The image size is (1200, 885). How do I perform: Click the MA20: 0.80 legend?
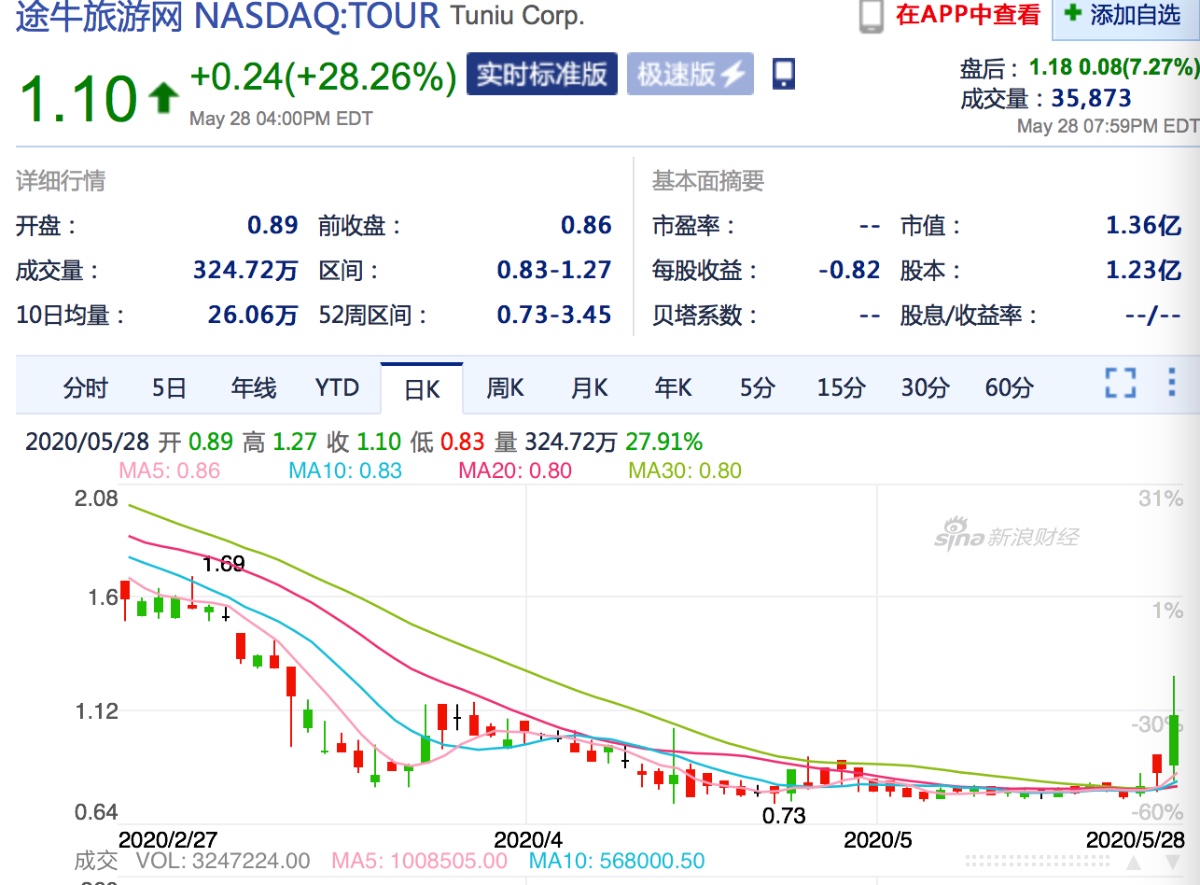[515, 470]
